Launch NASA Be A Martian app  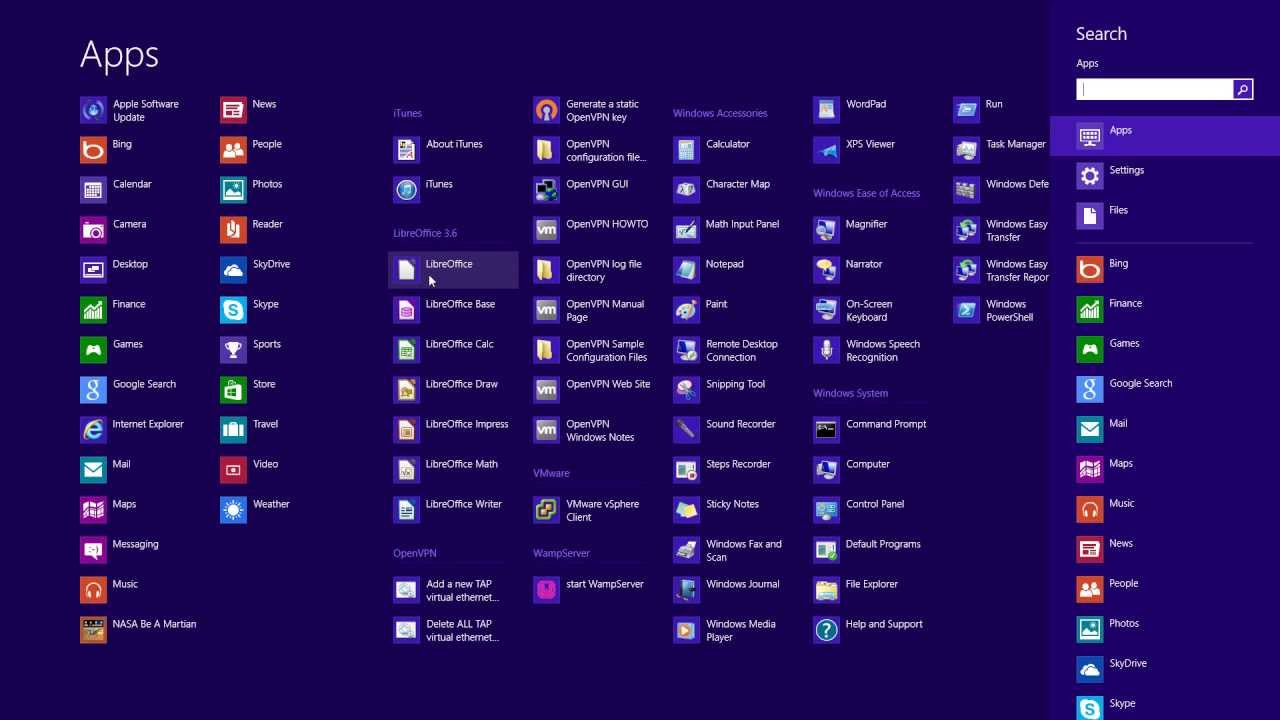tap(93, 630)
